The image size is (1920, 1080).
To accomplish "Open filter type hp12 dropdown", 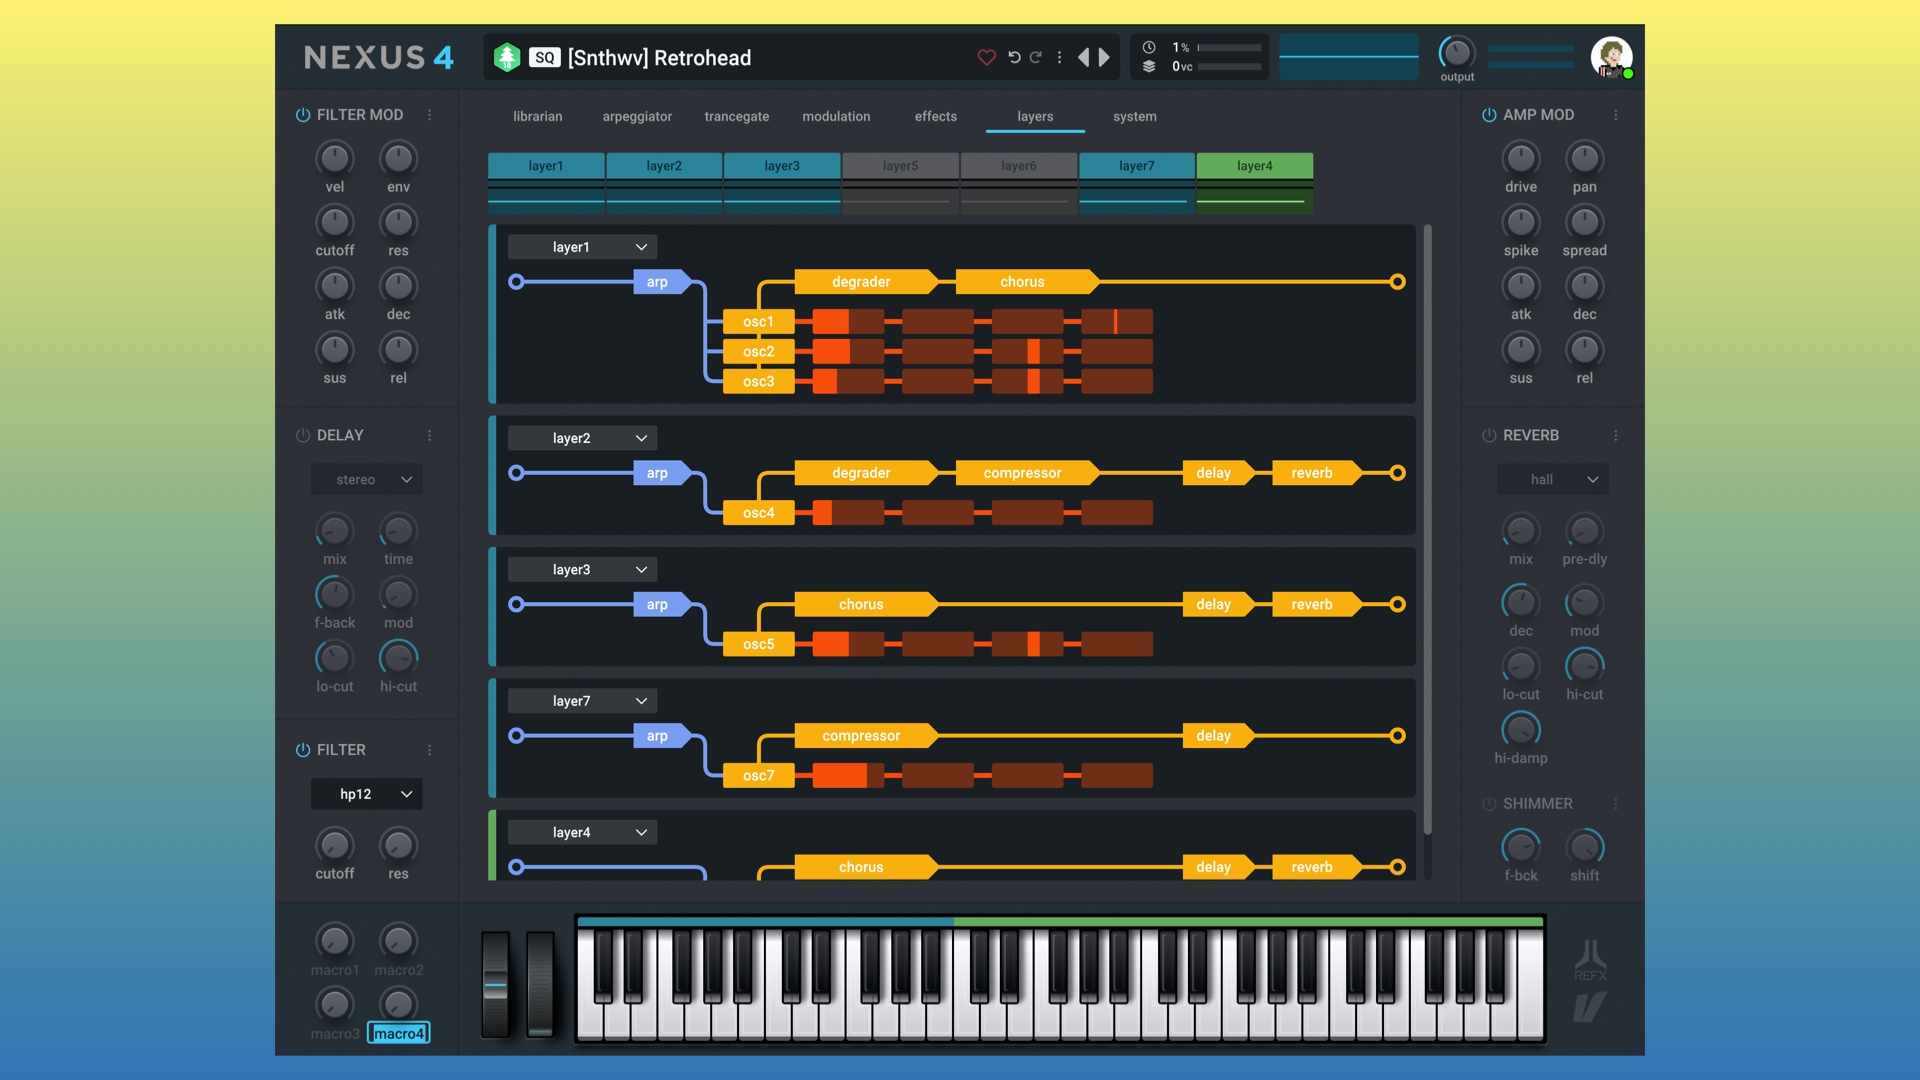I will [x=367, y=794].
